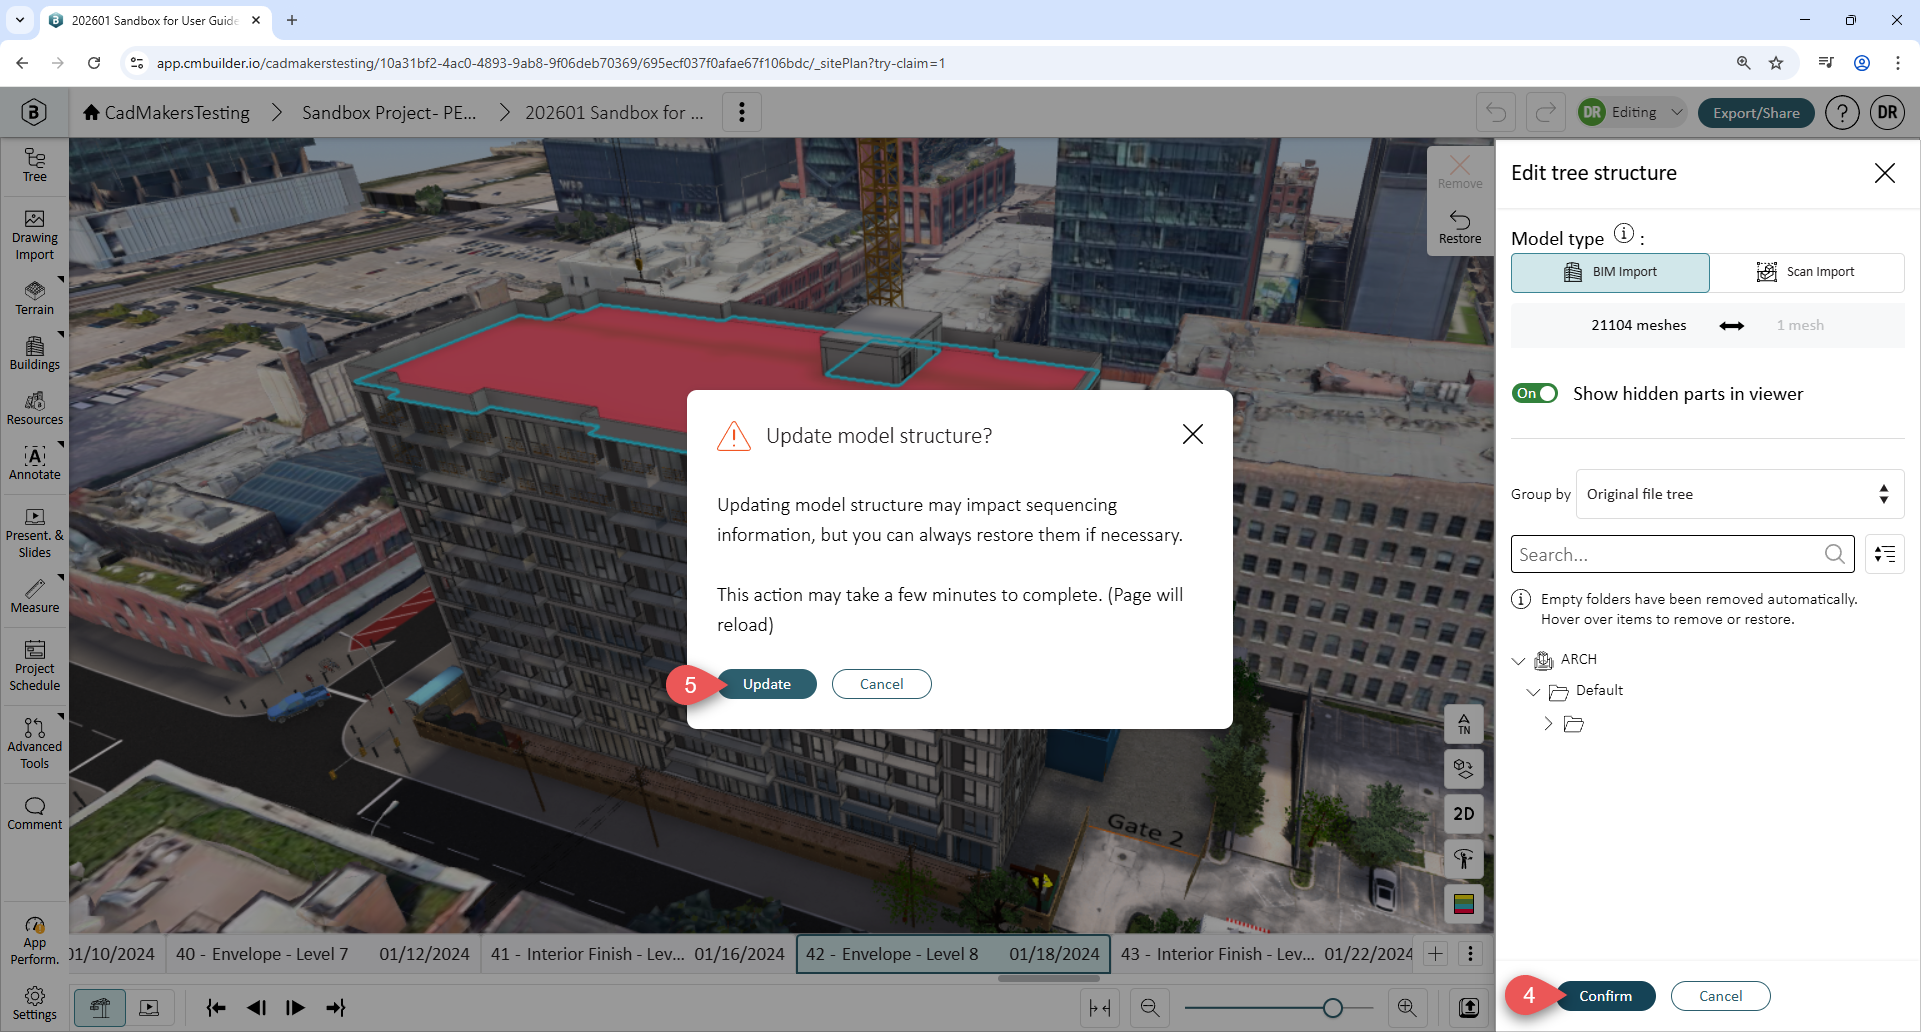Open Drawing Import tool
The width and height of the screenshot is (1921, 1032).
pyautogui.click(x=35, y=236)
